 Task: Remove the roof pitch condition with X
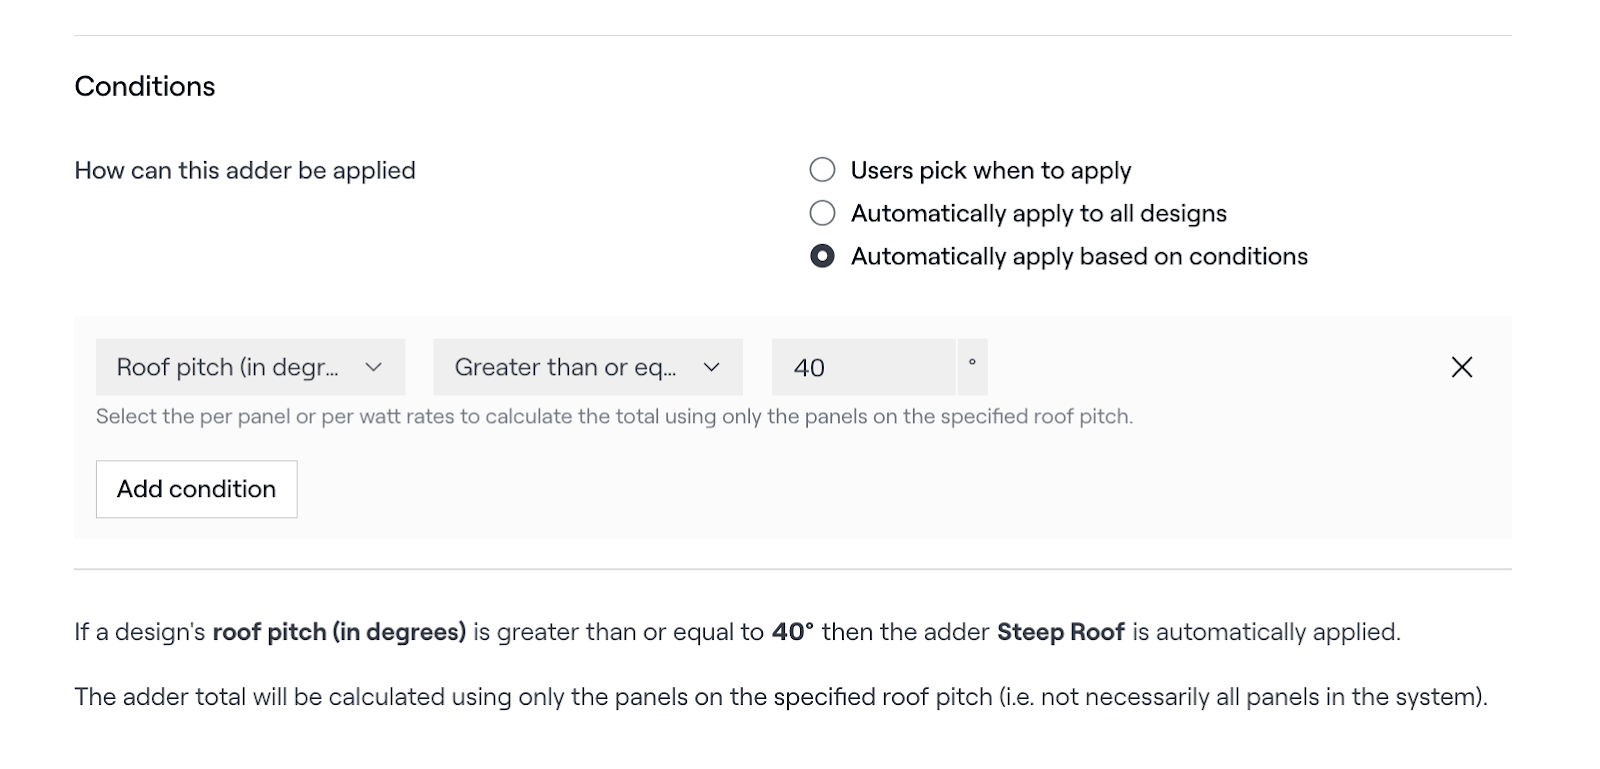[1461, 367]
